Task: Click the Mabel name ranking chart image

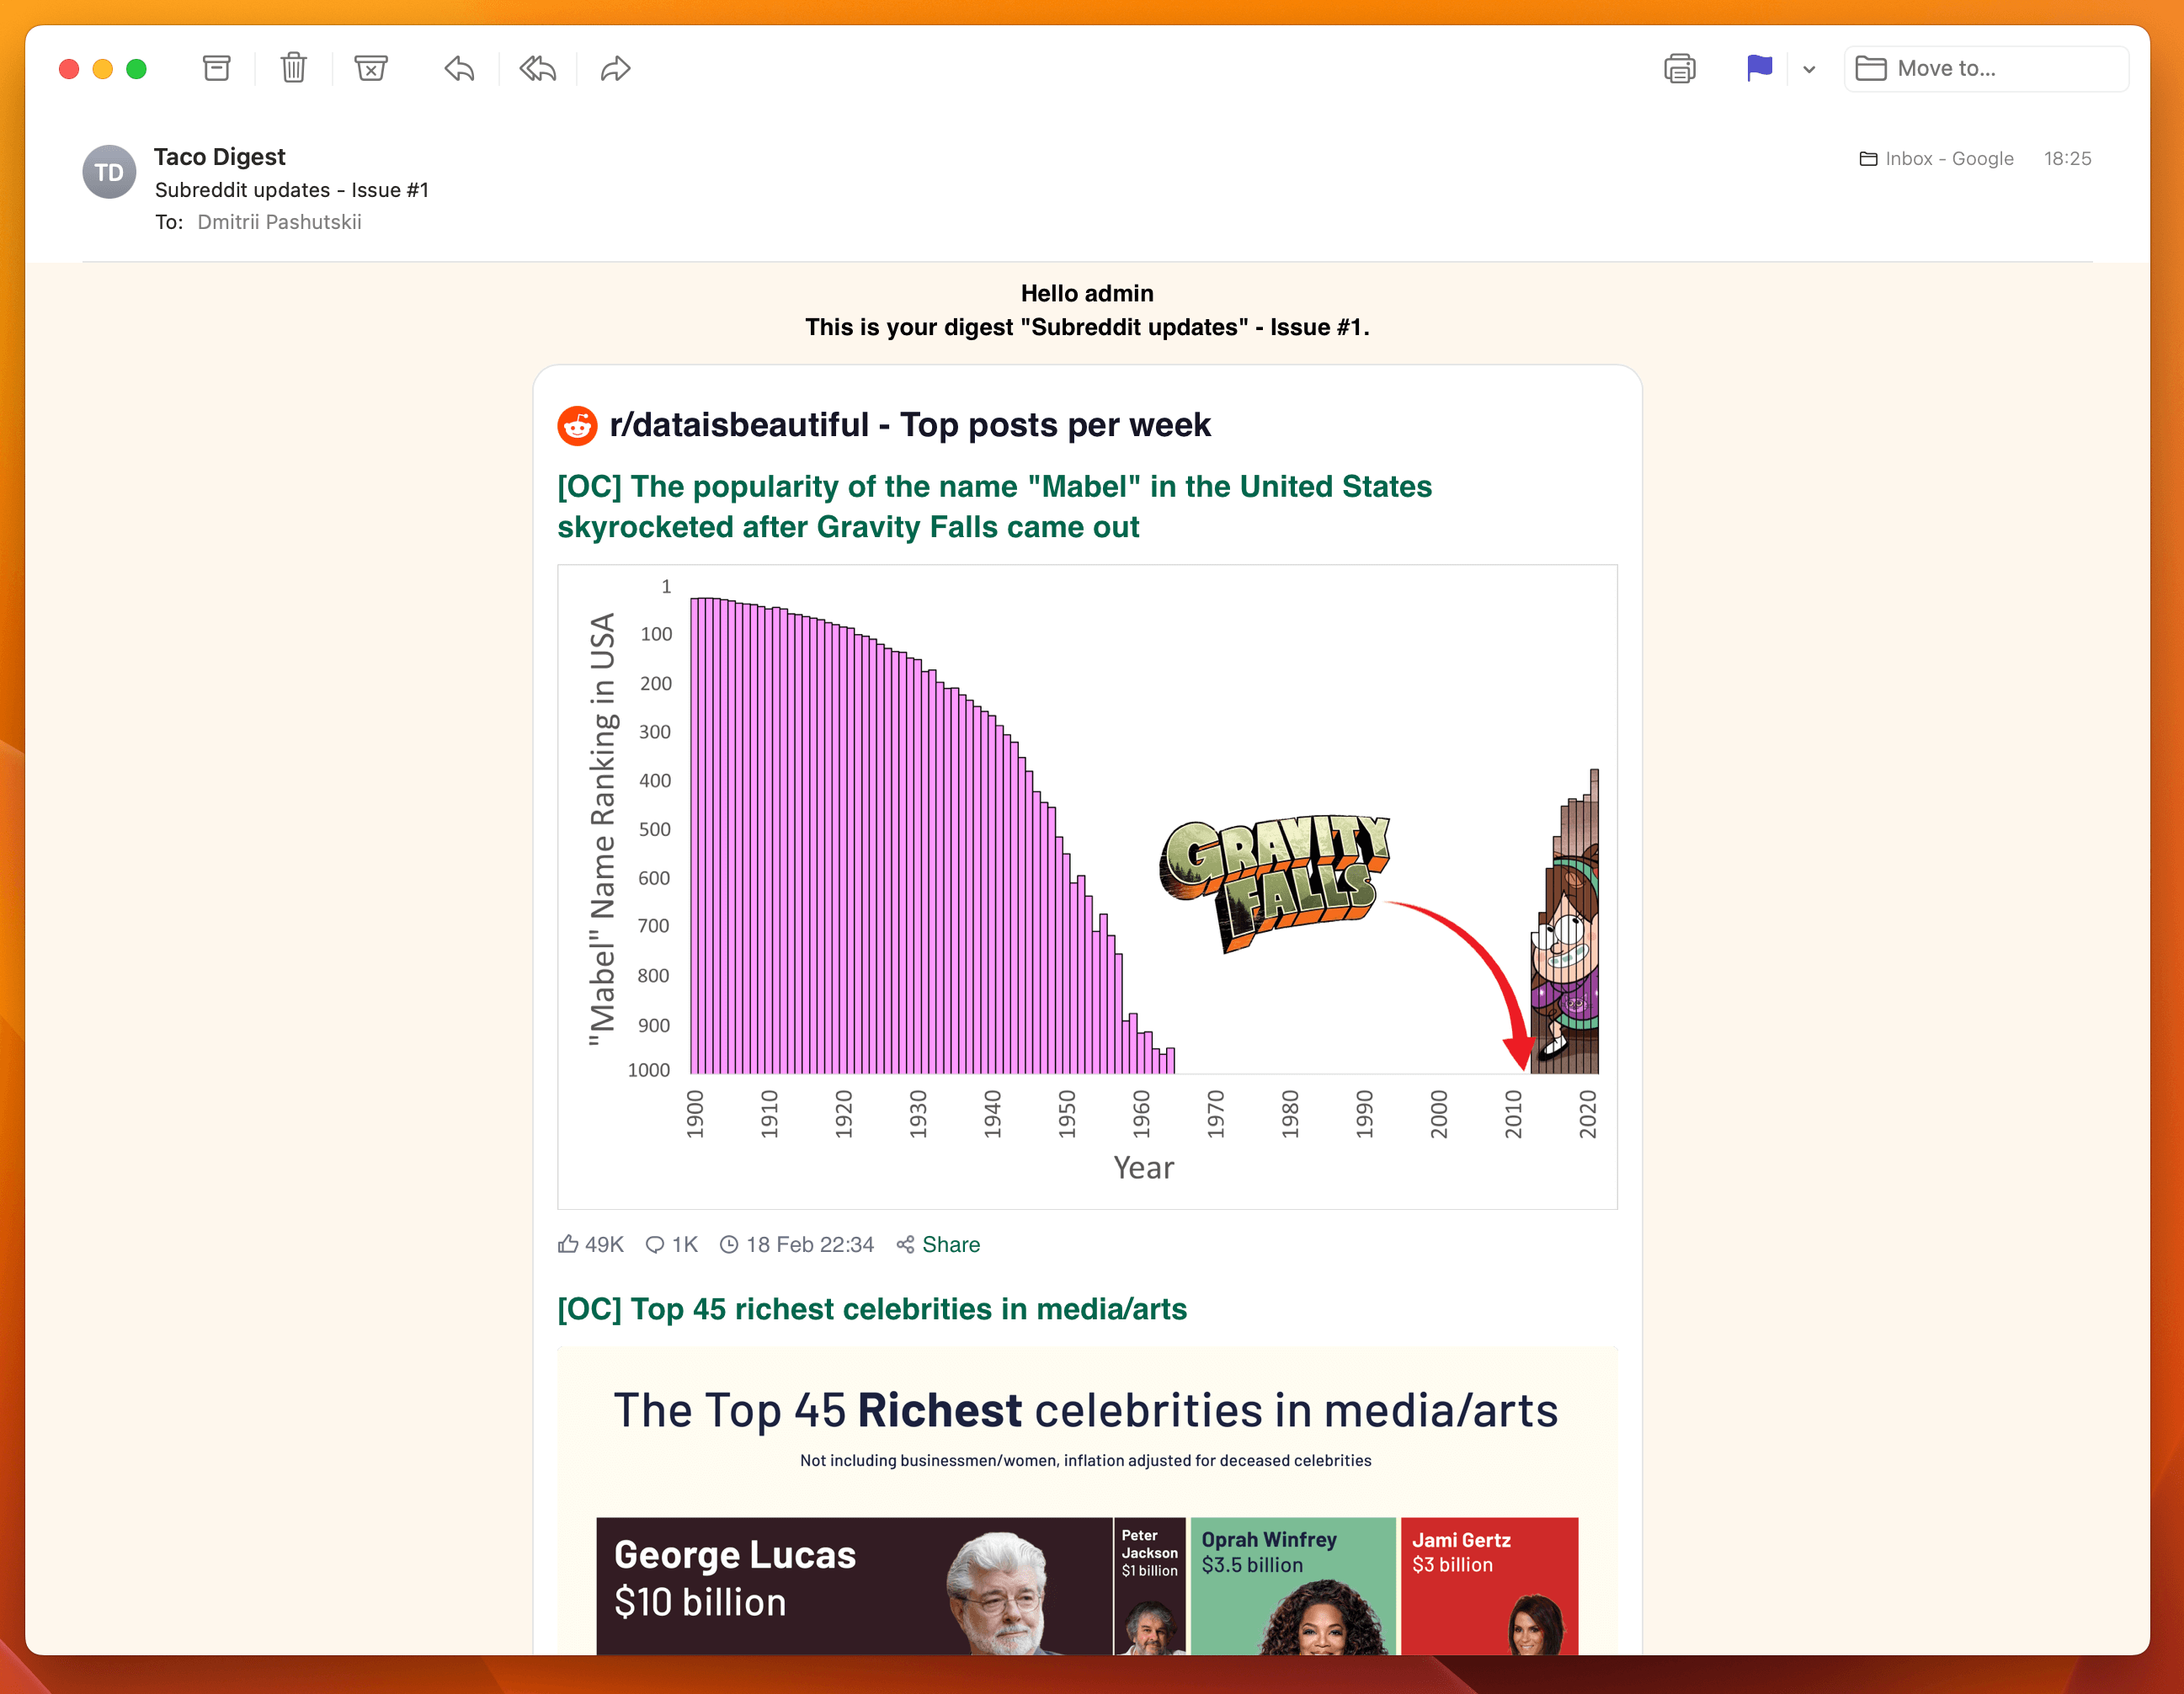Action: pos(1086,886)
